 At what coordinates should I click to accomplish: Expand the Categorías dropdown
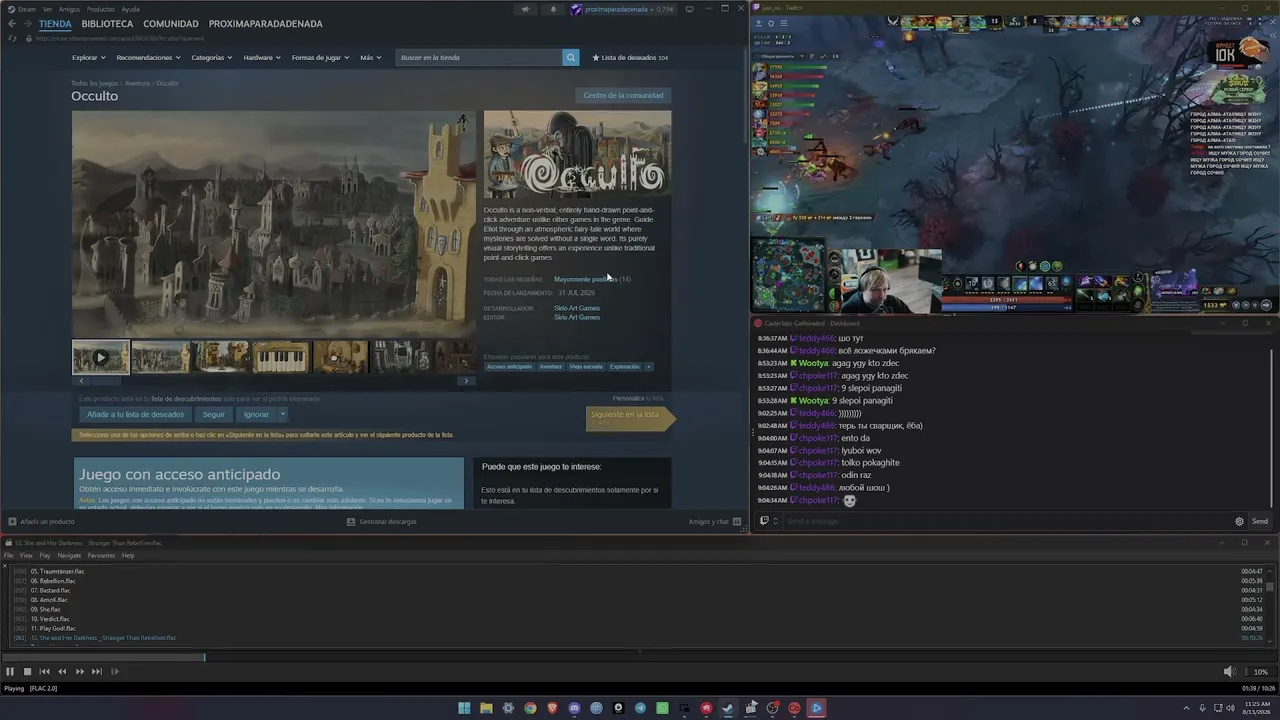pyautogui.click(x=212, y=57)
